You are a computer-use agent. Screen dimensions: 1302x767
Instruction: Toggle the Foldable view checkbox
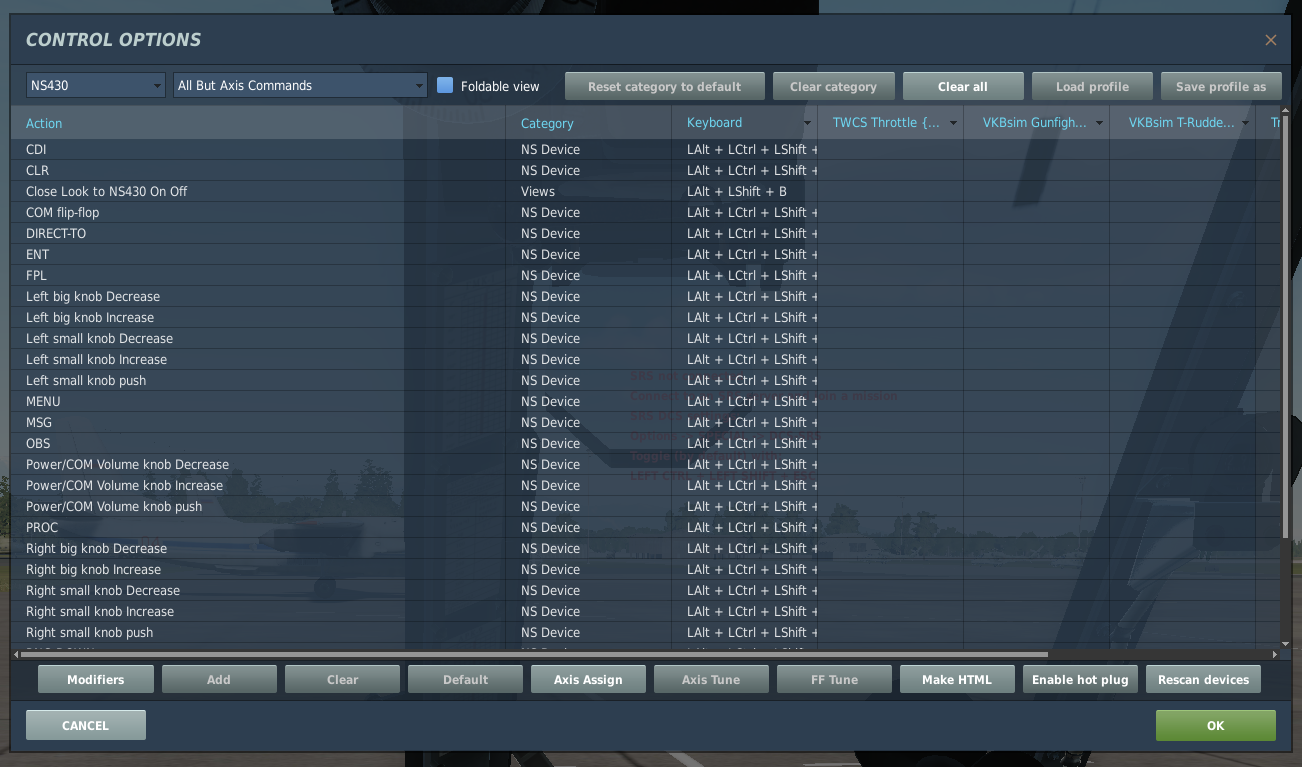(446, 86)
